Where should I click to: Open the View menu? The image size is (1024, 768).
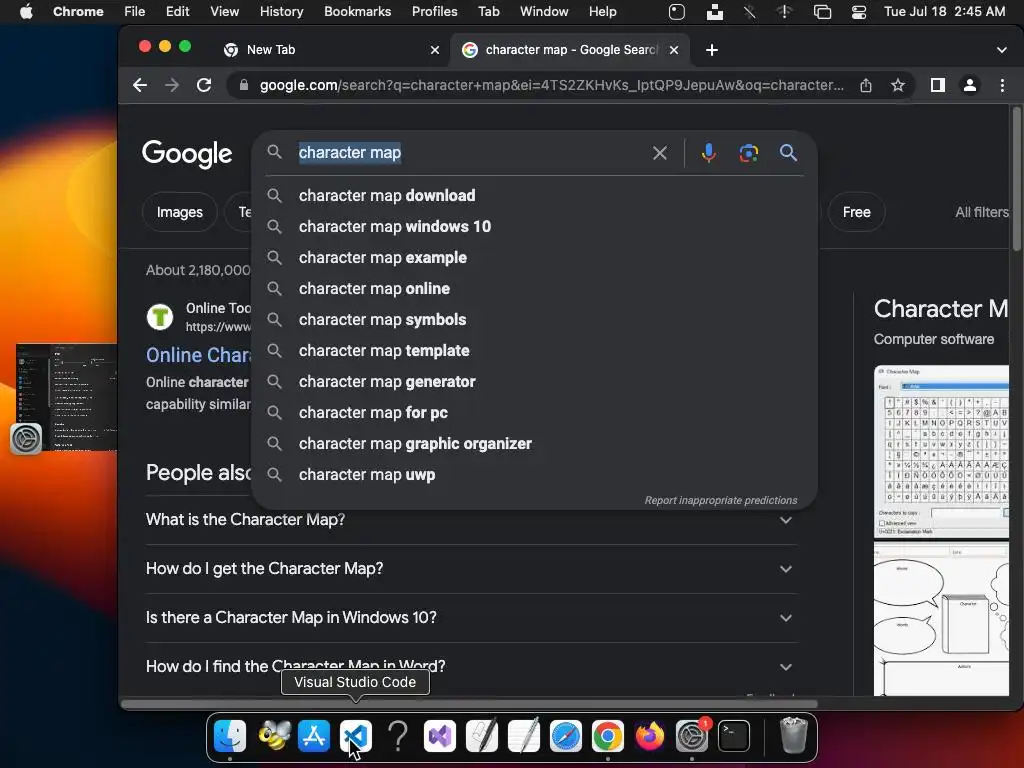[224, 12]
